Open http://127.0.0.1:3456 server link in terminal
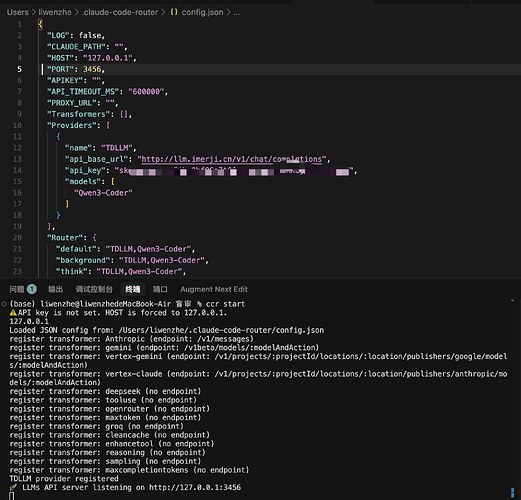 (195, 487)
